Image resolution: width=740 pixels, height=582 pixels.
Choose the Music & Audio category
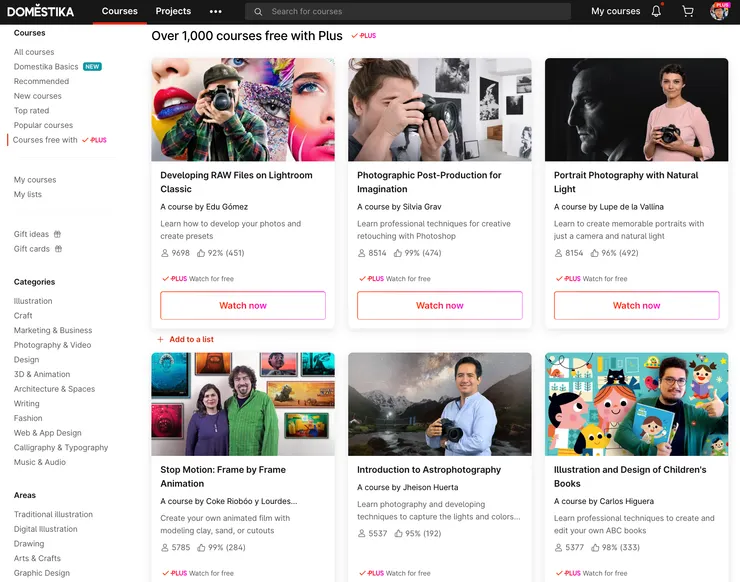click(x=40, y=462)
